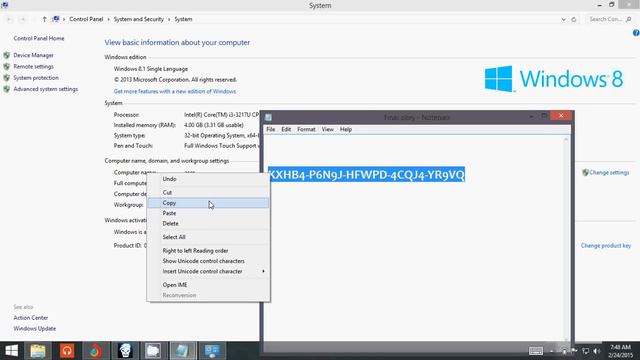Open the Format menu in Notepad
Screen dimensions: 640x360
(x=306, y=129)
